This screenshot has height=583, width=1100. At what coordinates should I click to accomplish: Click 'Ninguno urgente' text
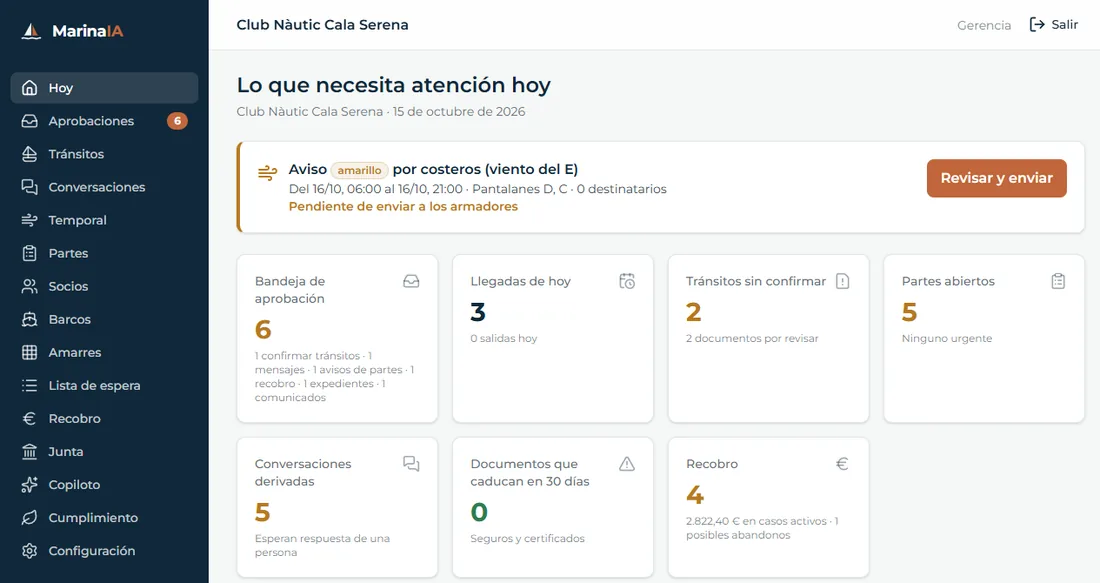click(947, 338)
